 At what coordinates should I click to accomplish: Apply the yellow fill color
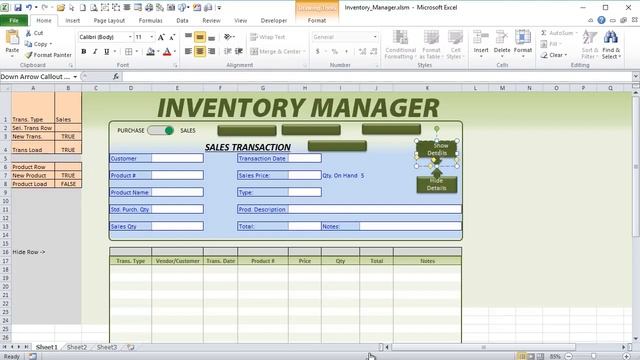[x=151, y=51]
